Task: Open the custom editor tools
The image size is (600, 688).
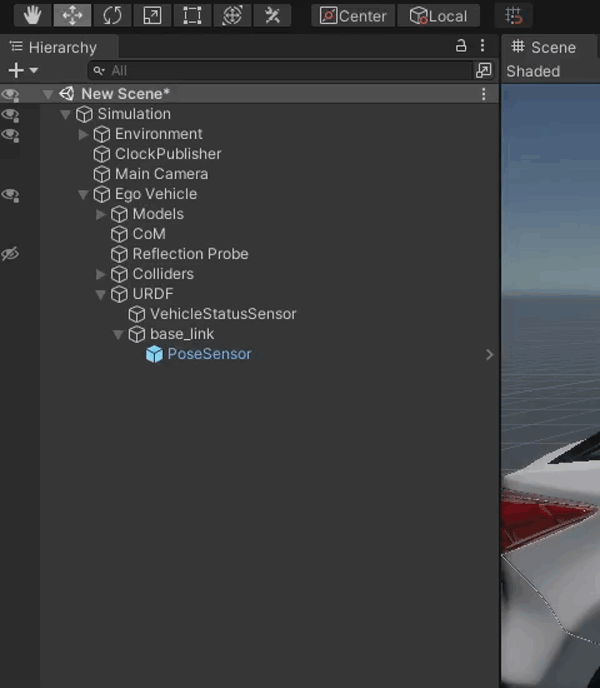Action: coord(272,16)
